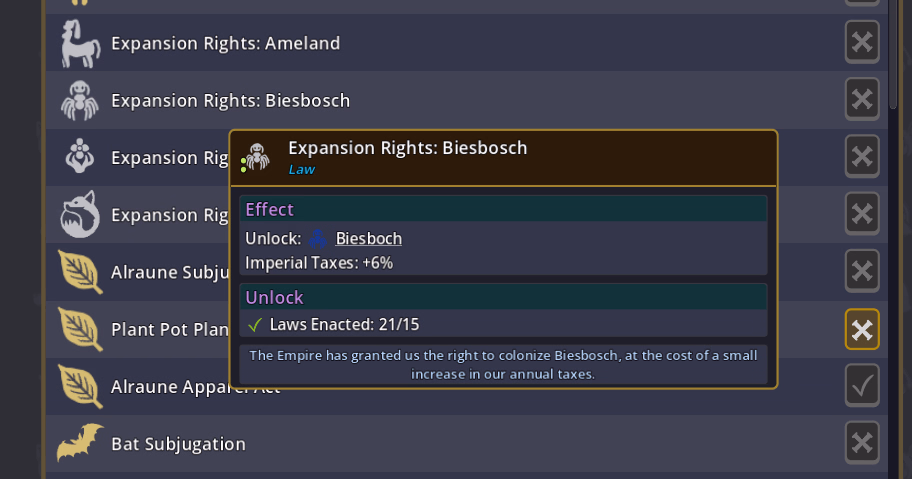Click the leaf icon beside Alraune Apparel Act
The width and height of the screenshot is (912, 479).
(80, 386)
